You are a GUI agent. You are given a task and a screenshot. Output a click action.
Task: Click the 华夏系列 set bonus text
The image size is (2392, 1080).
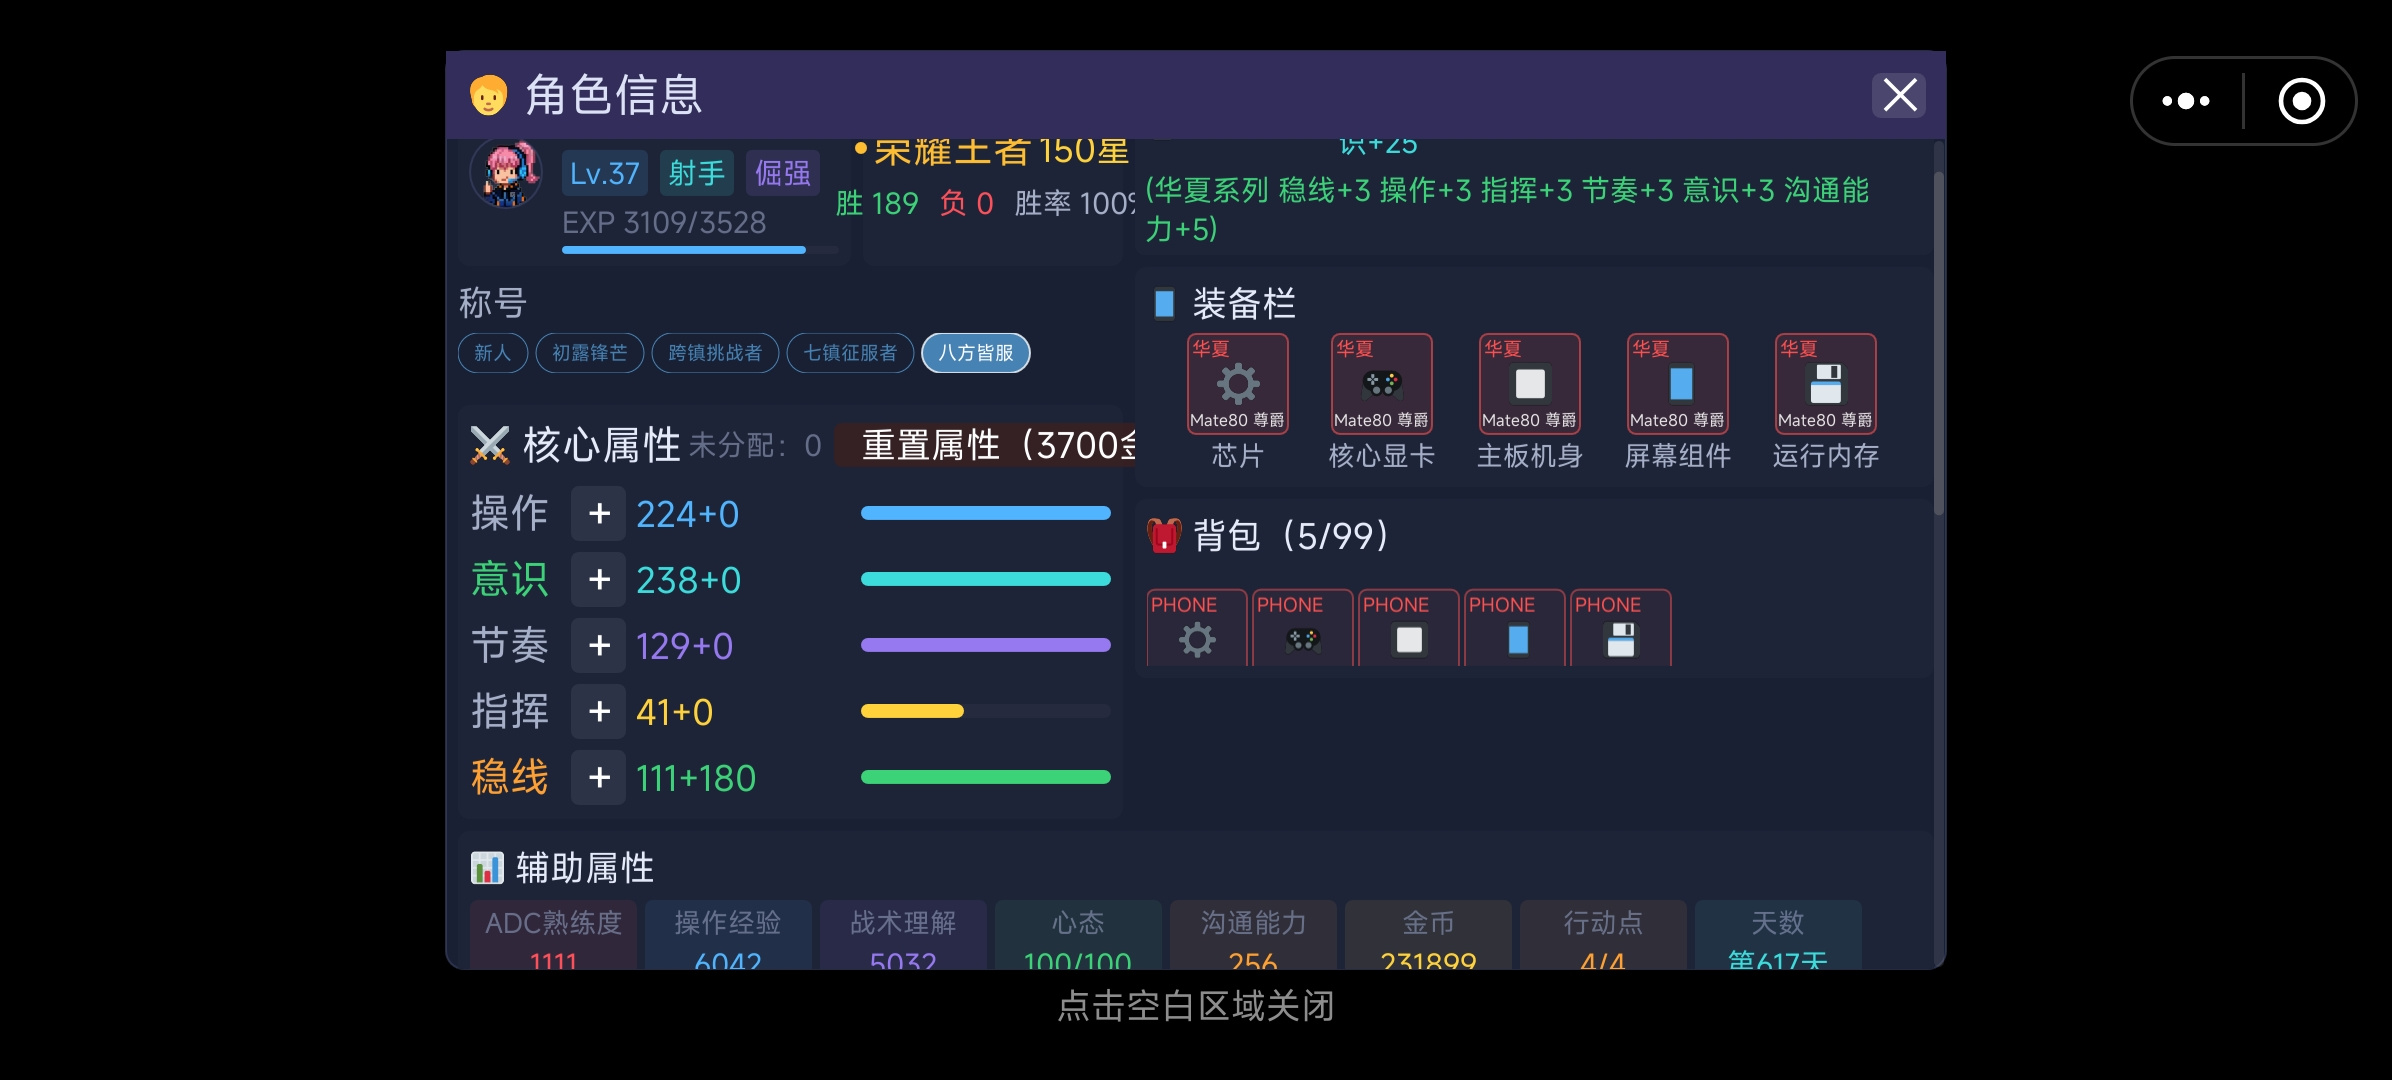click(1507, 209)
